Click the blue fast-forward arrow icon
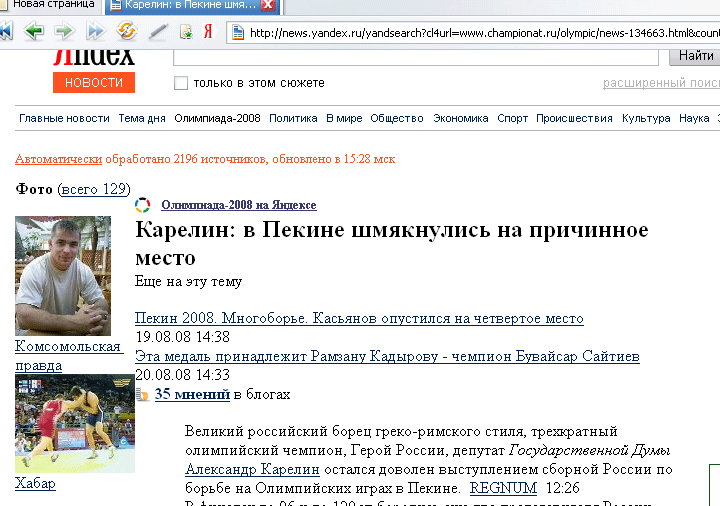 point(96,31)
